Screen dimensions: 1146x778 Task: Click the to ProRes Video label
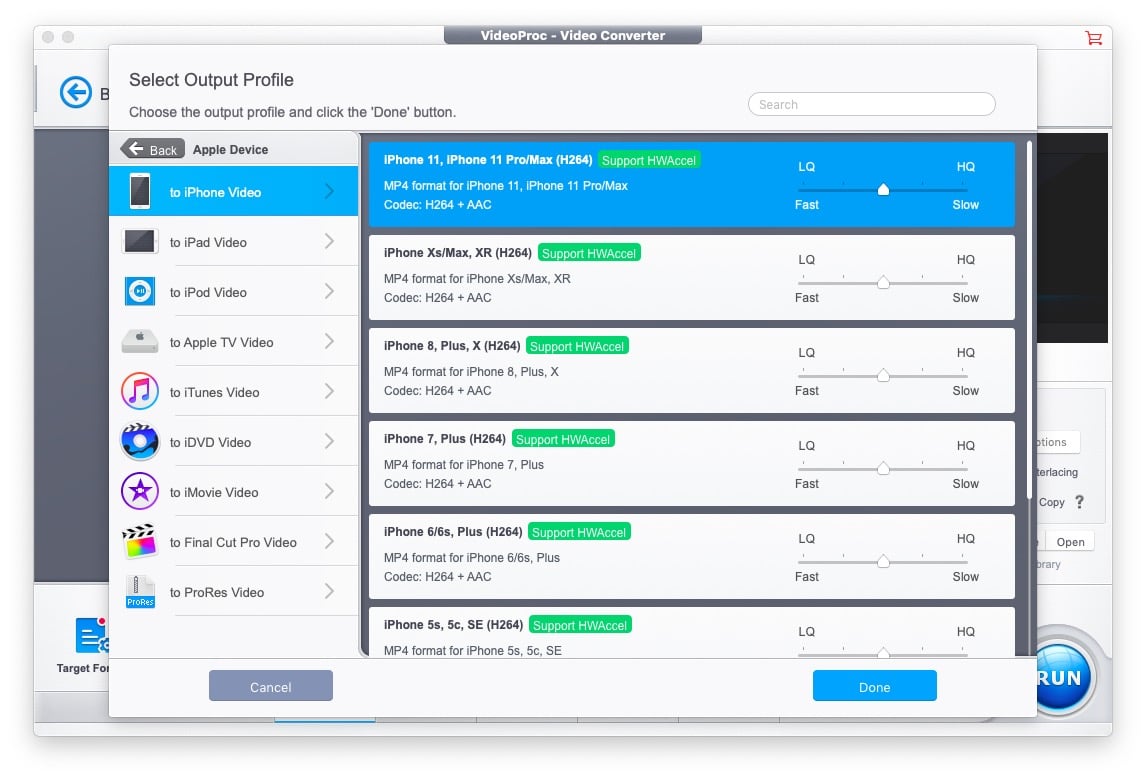[x=217, y=592]
